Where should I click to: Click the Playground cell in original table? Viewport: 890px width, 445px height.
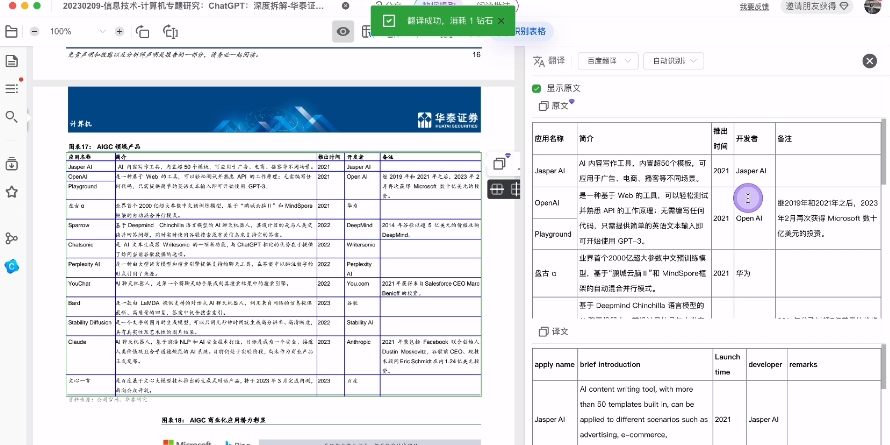tap(555, 234)
